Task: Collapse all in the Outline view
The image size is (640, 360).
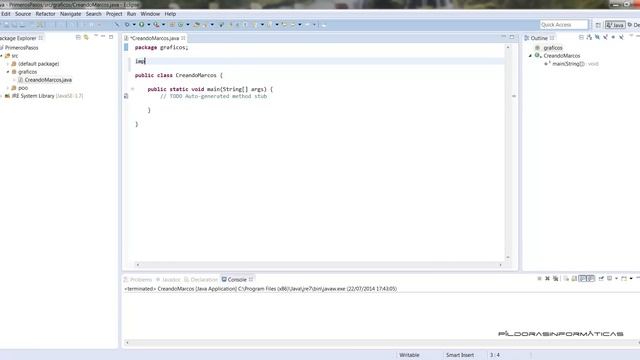Action: (581, 37)
